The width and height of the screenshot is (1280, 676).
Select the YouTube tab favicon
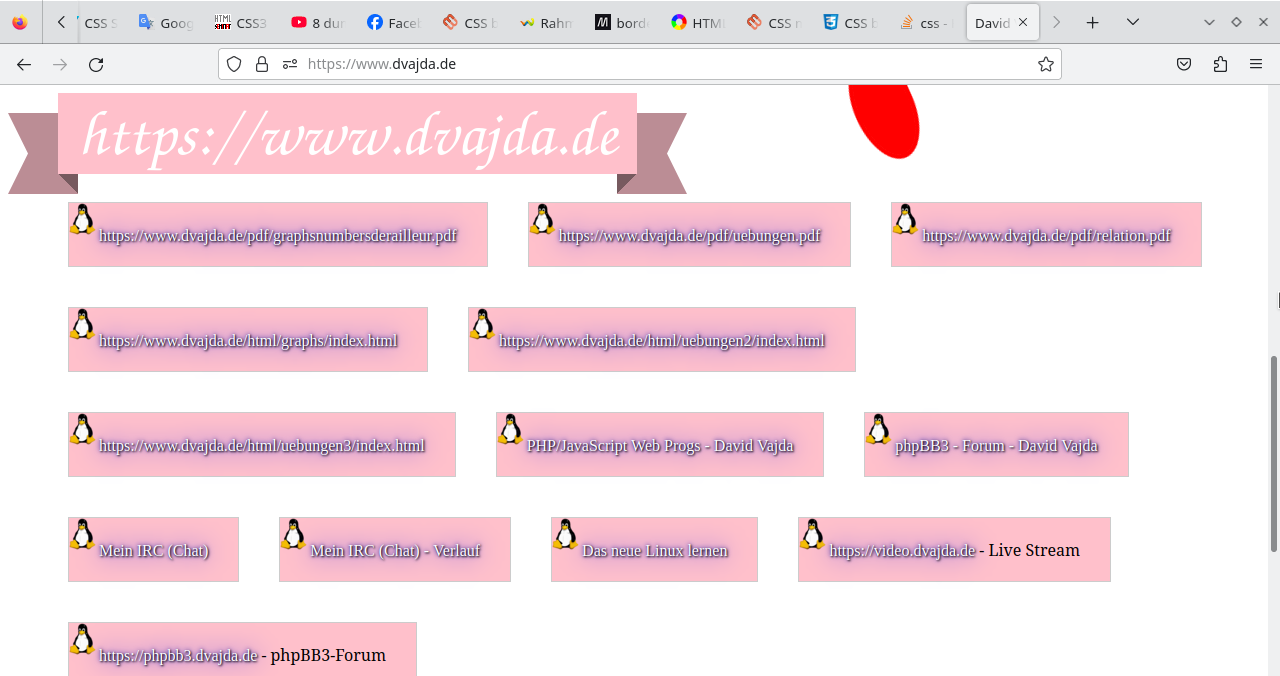point(300,21)
